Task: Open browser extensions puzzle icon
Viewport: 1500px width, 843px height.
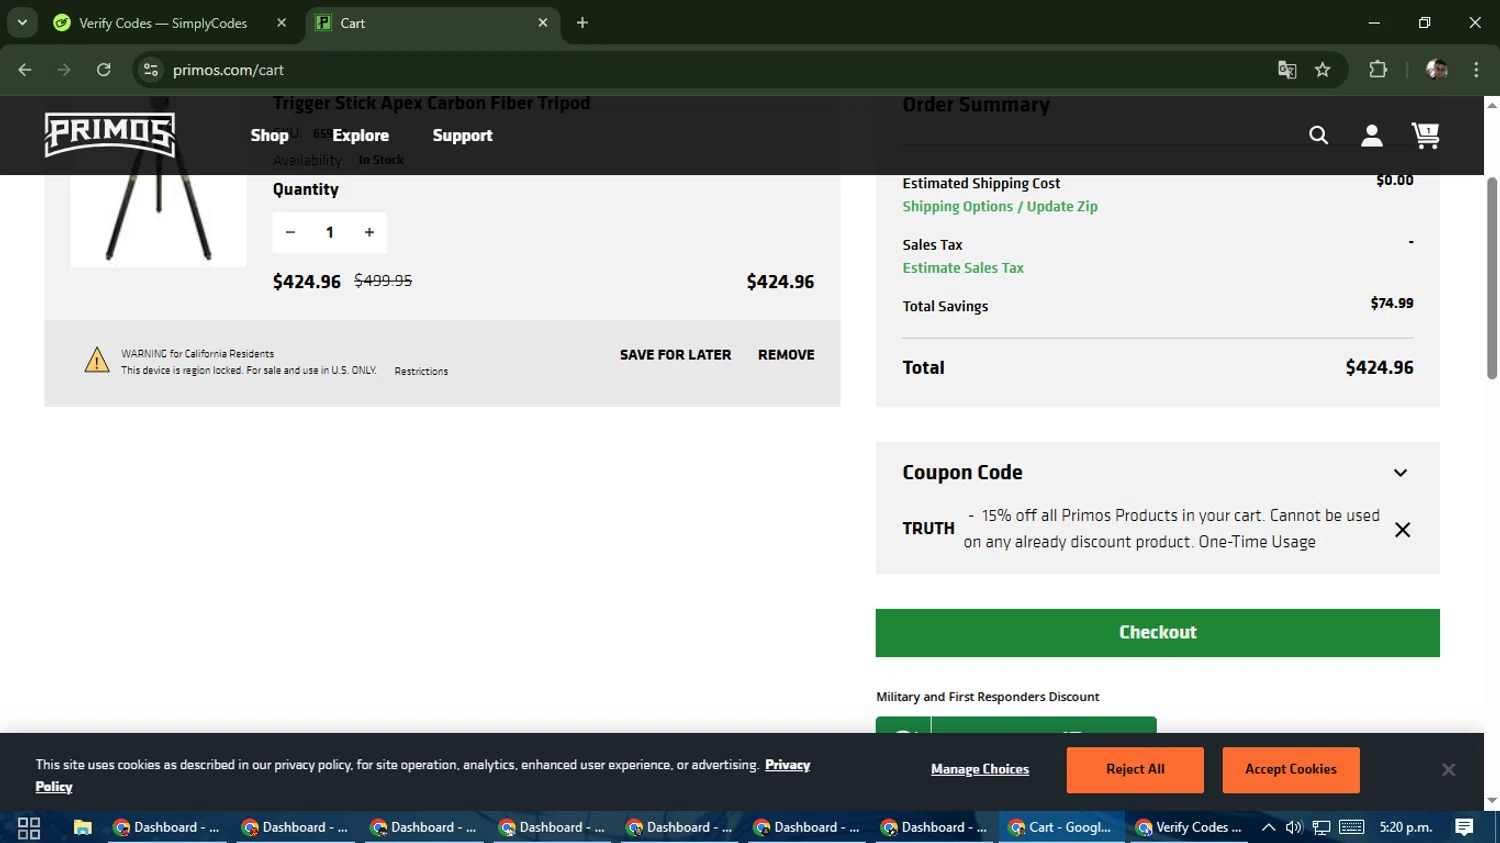Action: [1378, 69]
